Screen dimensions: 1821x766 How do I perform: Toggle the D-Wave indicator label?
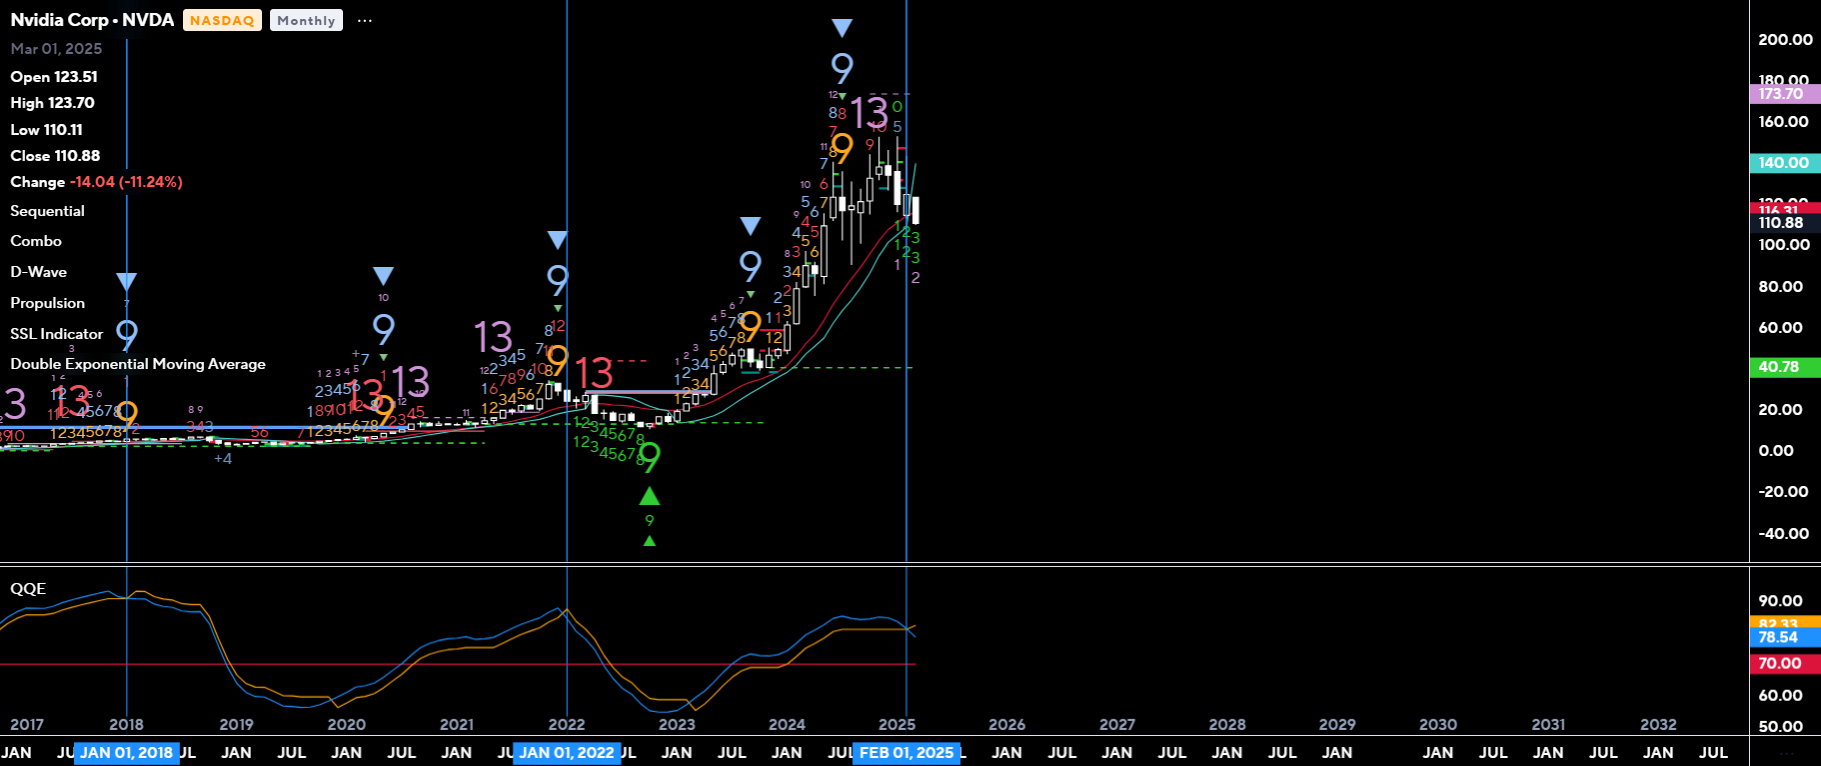click(x=38, y=272)
